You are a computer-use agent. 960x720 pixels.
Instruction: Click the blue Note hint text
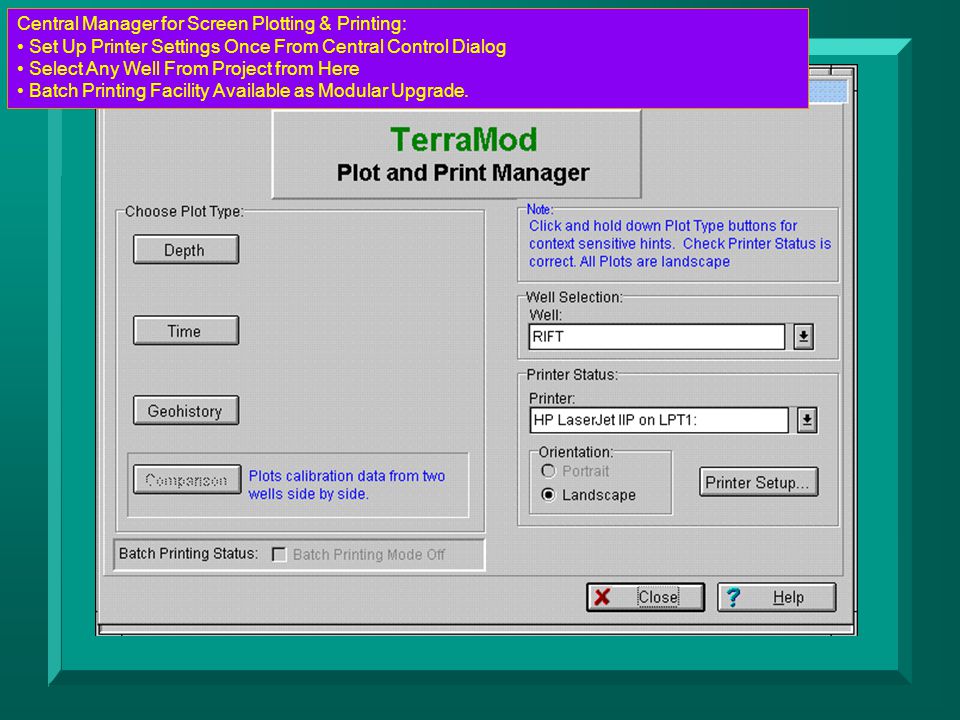(x=680, y=244)
